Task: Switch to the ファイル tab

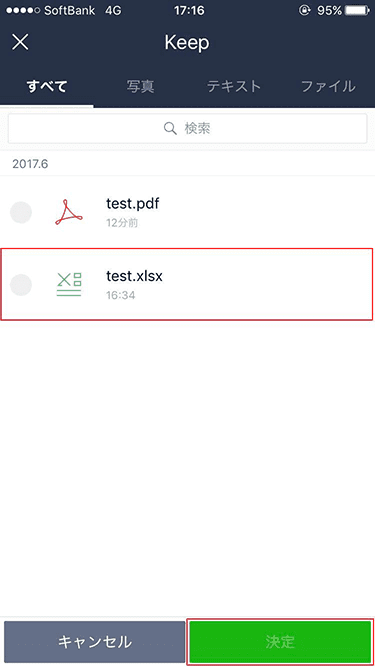Action: point(328,87)
